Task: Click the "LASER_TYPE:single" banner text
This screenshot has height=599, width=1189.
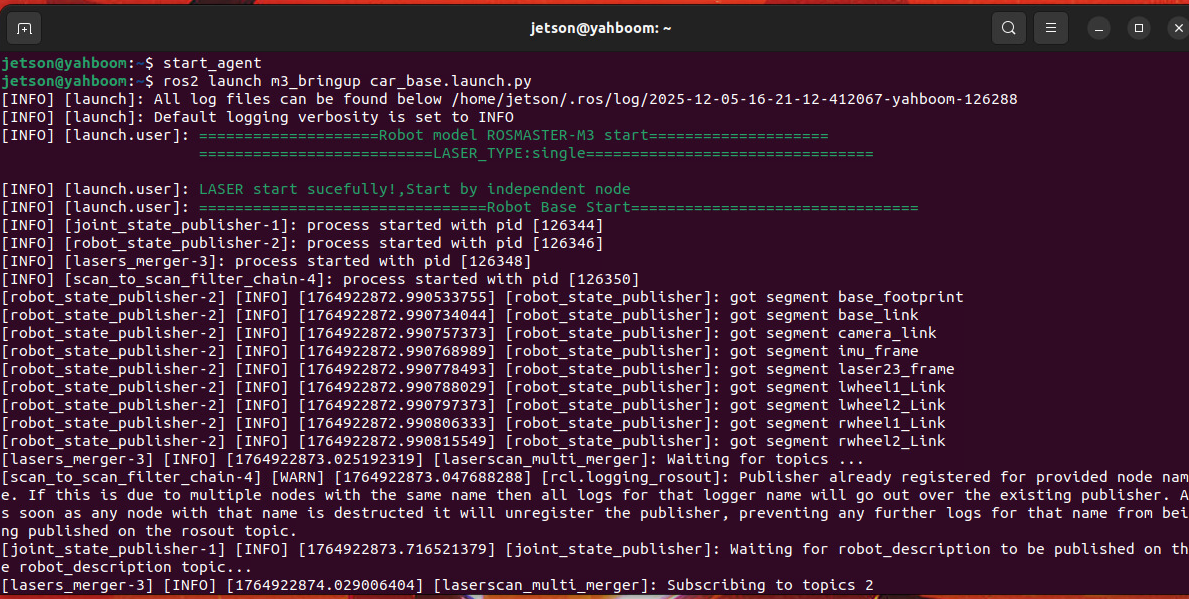Action: tap(510, 153)
